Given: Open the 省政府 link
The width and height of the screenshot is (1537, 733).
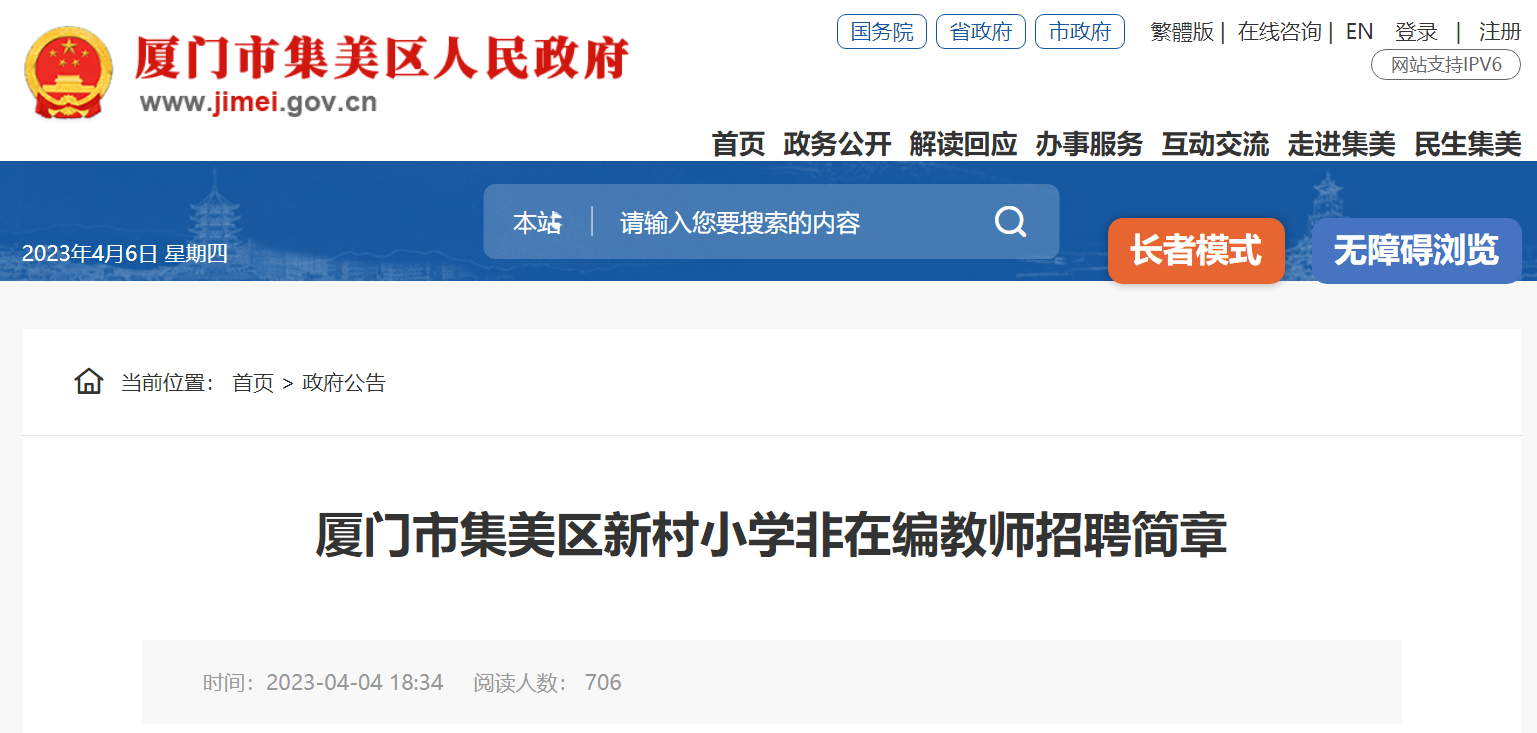Looking at the screenshot, I should 981,32.
